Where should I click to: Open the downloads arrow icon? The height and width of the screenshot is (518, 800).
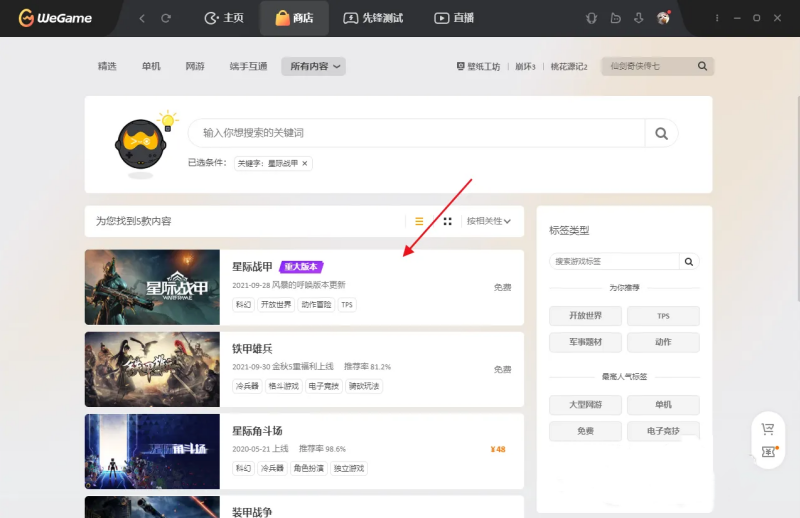coord(639,18)
